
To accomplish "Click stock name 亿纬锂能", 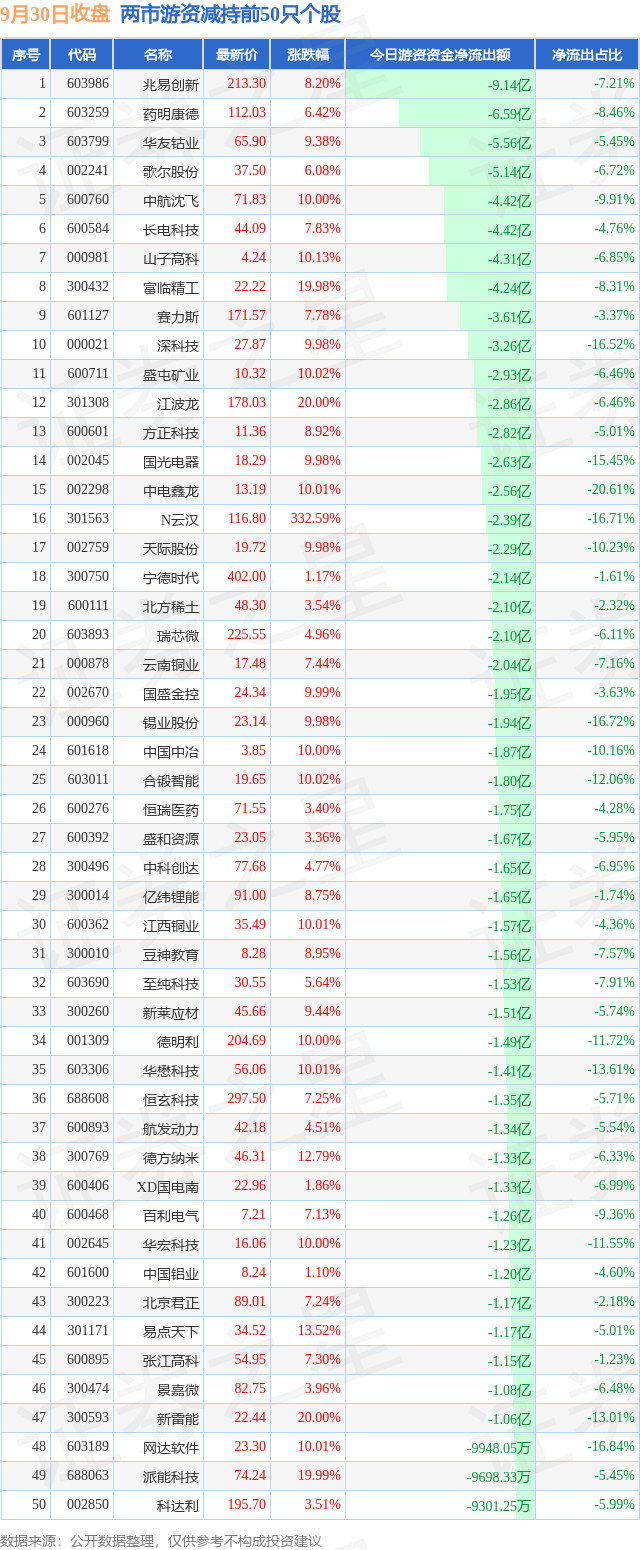I will click(x=171, y=897).
